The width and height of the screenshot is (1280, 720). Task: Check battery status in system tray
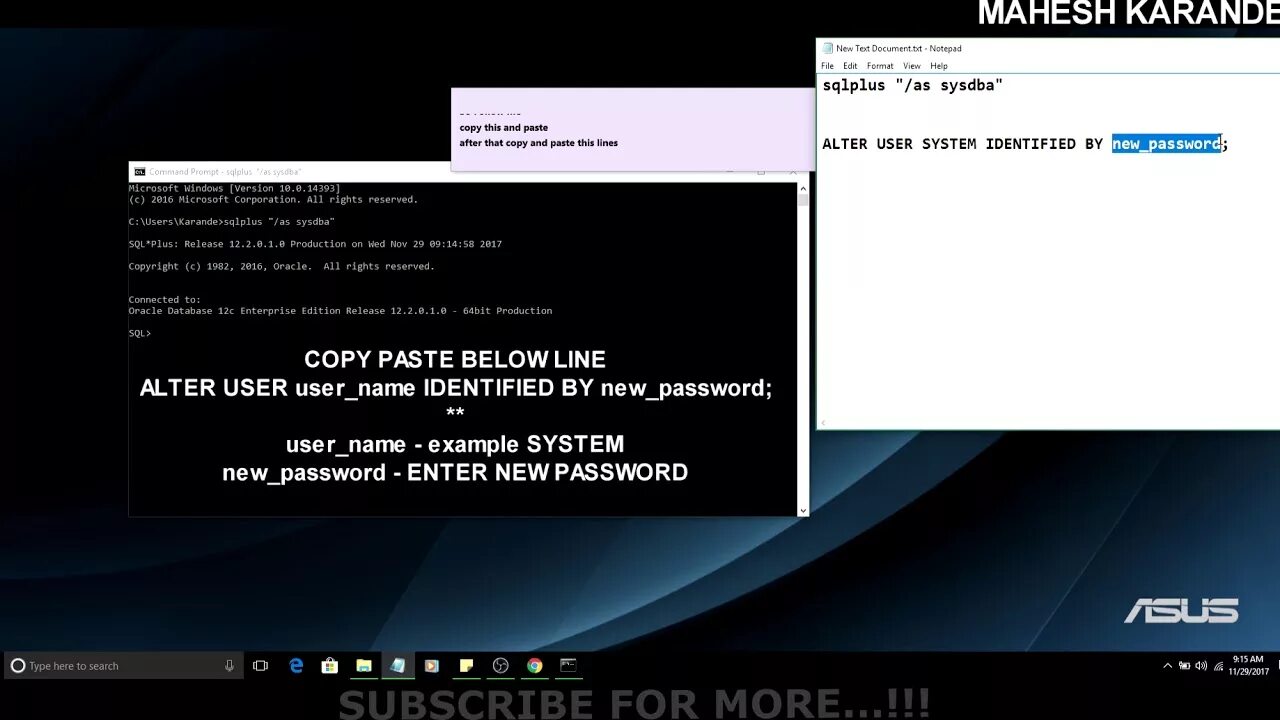(x=1185, y=666)
